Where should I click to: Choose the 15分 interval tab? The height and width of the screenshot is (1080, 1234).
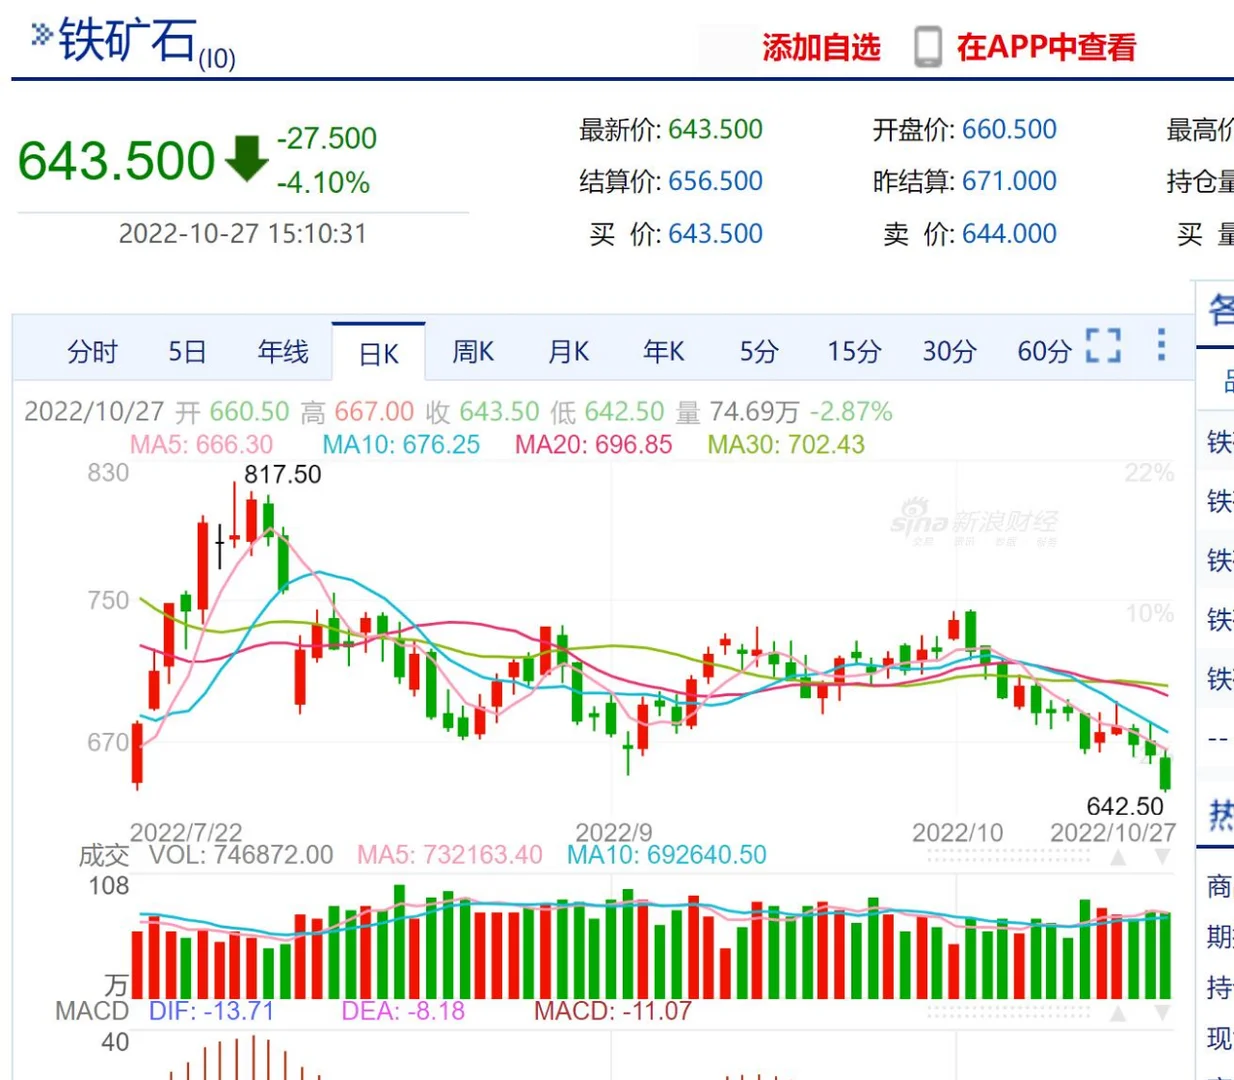click(853, 352)
